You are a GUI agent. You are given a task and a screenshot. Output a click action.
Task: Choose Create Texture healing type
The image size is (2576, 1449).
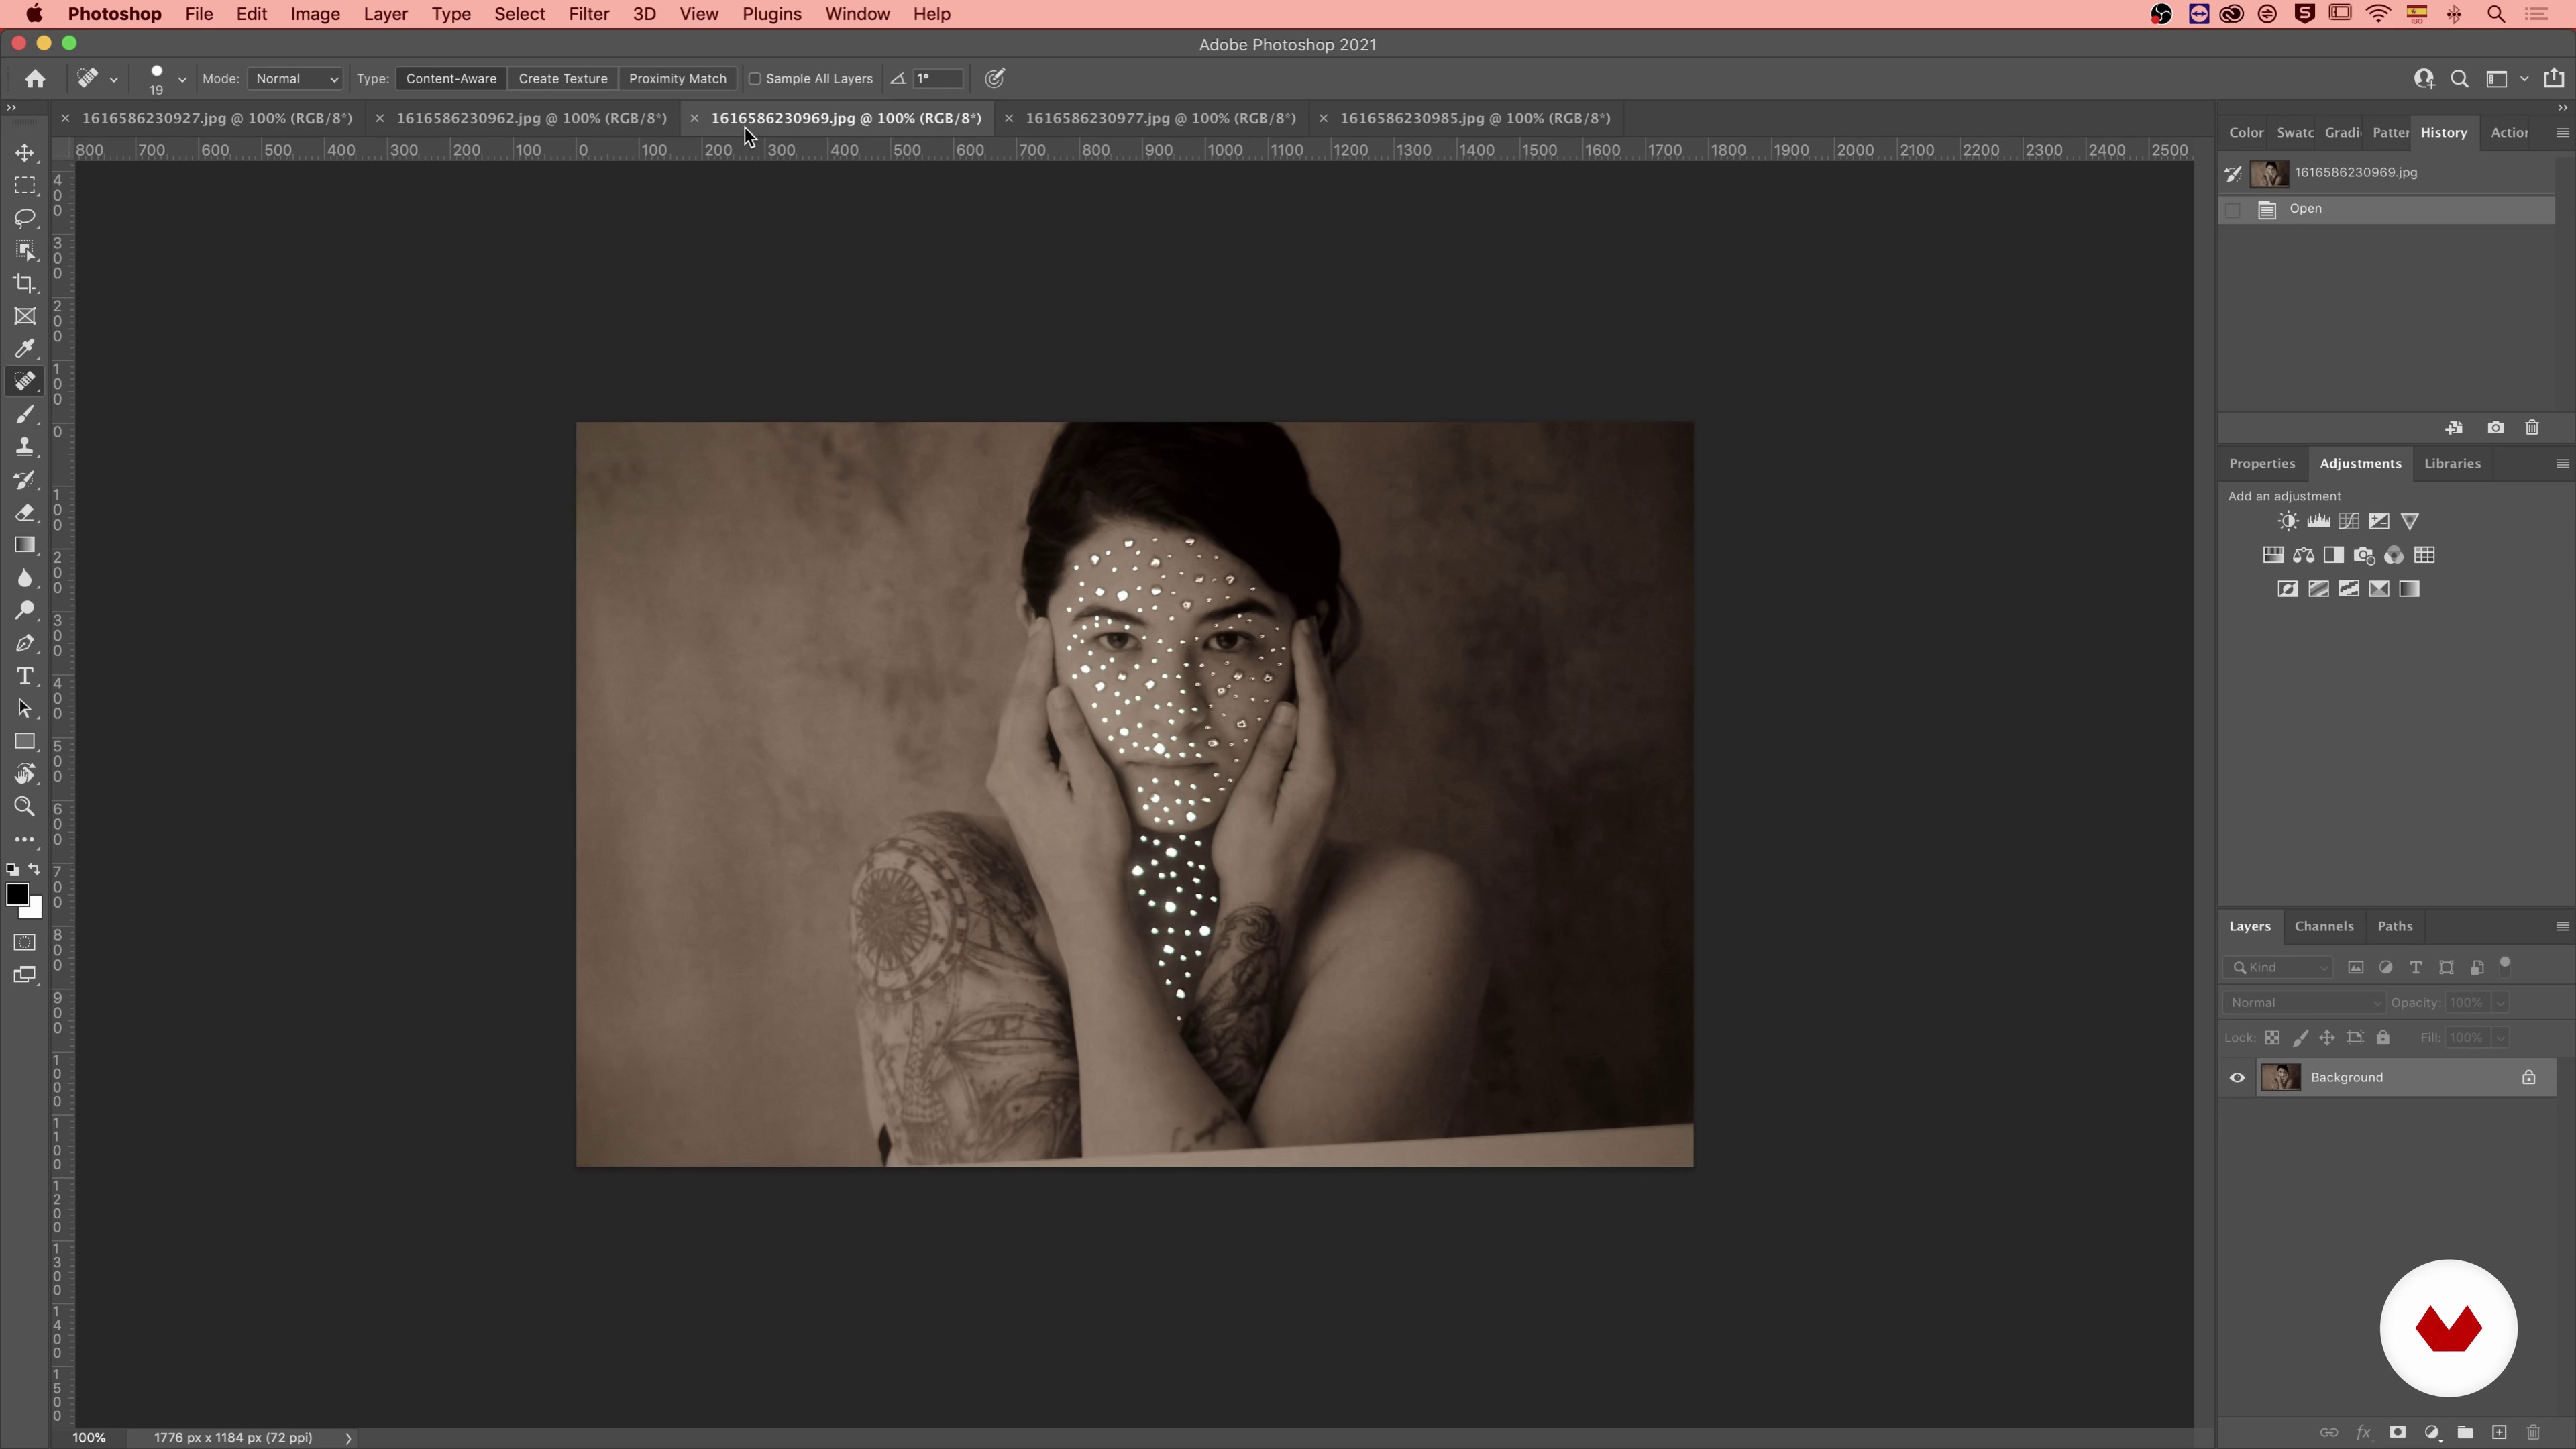click(x=563, y=79)
